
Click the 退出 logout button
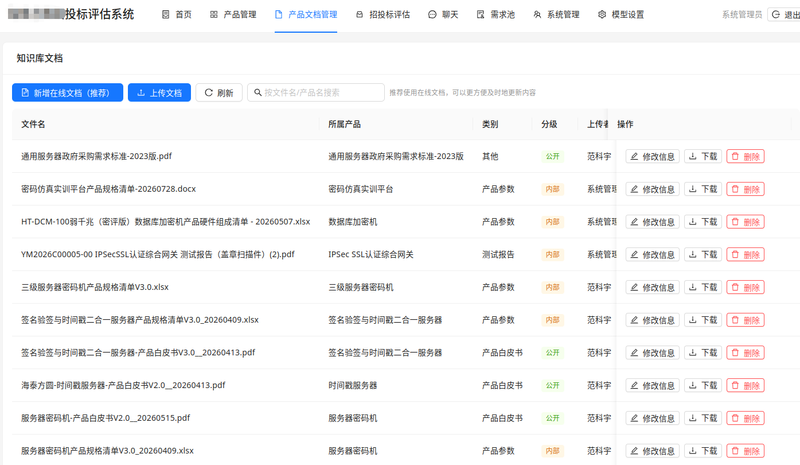click(x=786, y=15)
